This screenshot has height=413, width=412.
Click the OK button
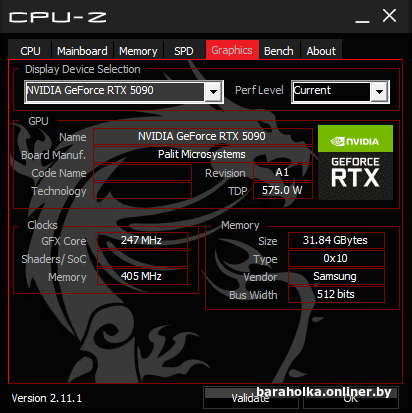click(351, 398)
